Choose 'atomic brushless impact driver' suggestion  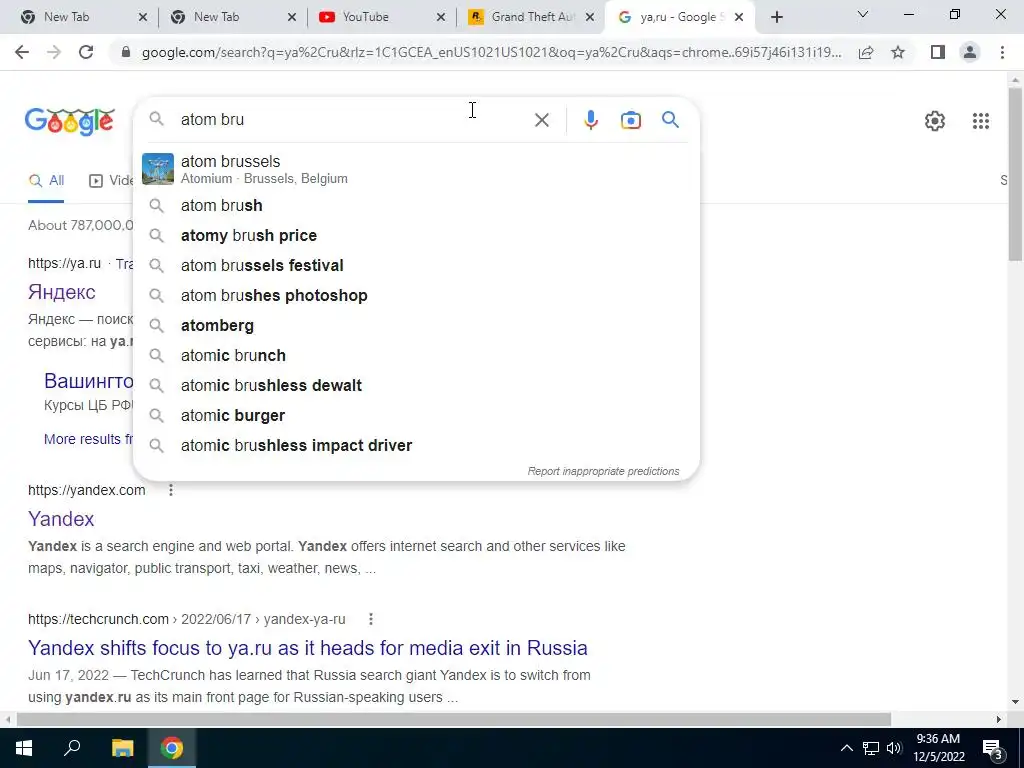(x=416, y=446)
